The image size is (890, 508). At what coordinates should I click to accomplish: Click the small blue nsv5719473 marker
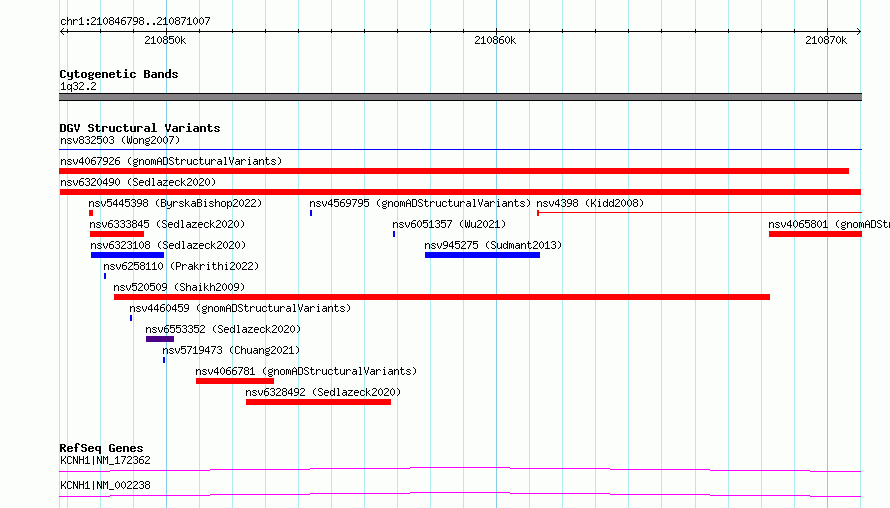(164, 360)
